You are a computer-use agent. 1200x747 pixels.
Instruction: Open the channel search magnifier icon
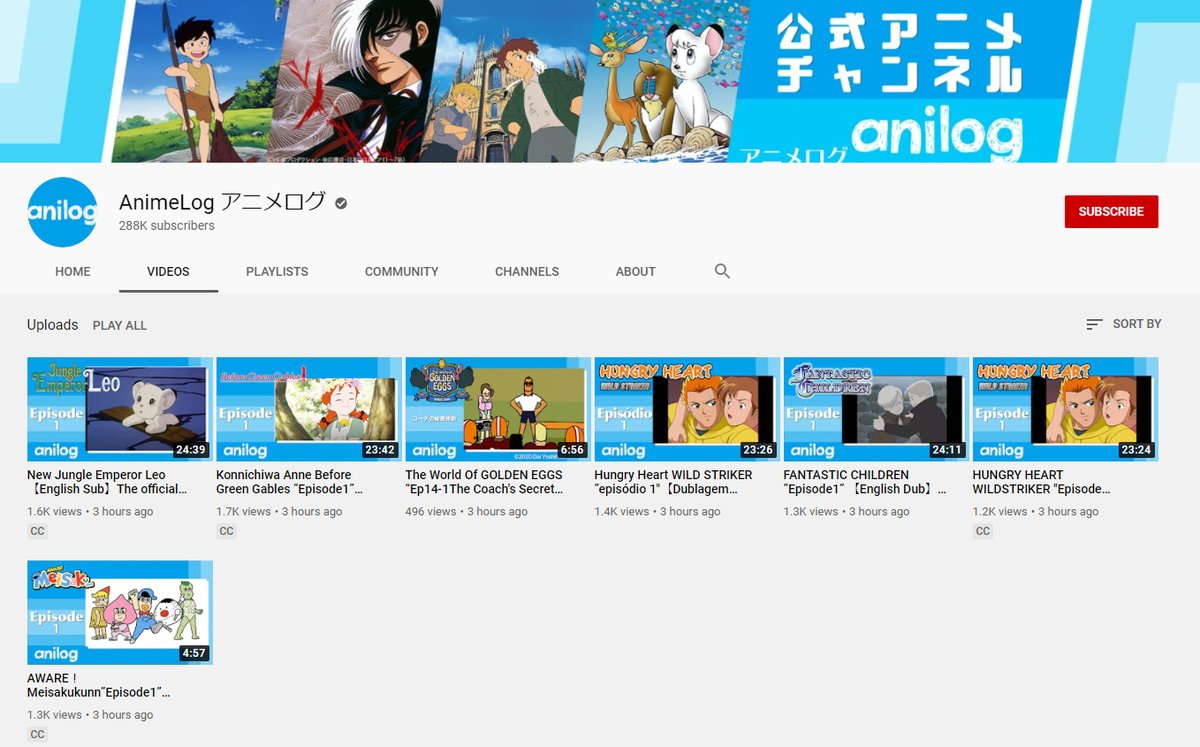(x=723, y=271)
